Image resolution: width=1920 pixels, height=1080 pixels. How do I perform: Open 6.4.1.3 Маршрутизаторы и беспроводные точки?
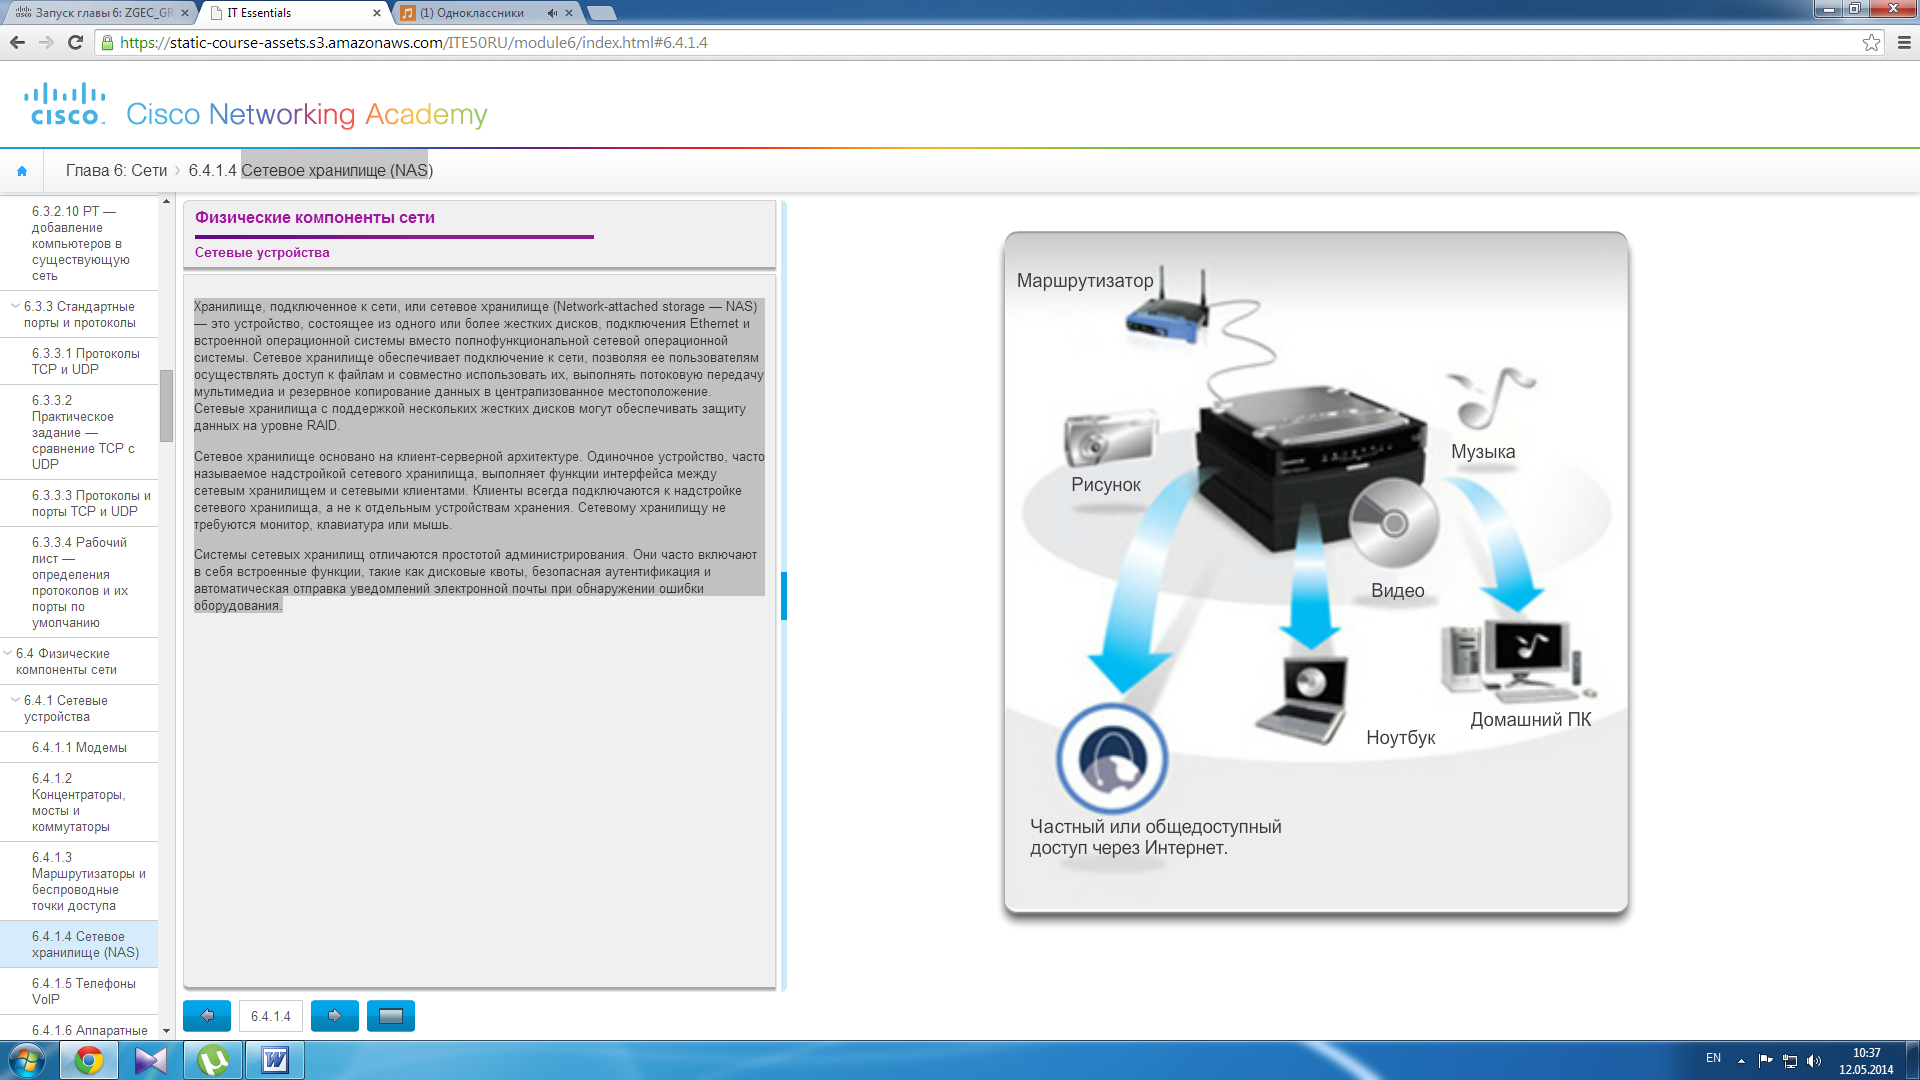coord(80,881)
